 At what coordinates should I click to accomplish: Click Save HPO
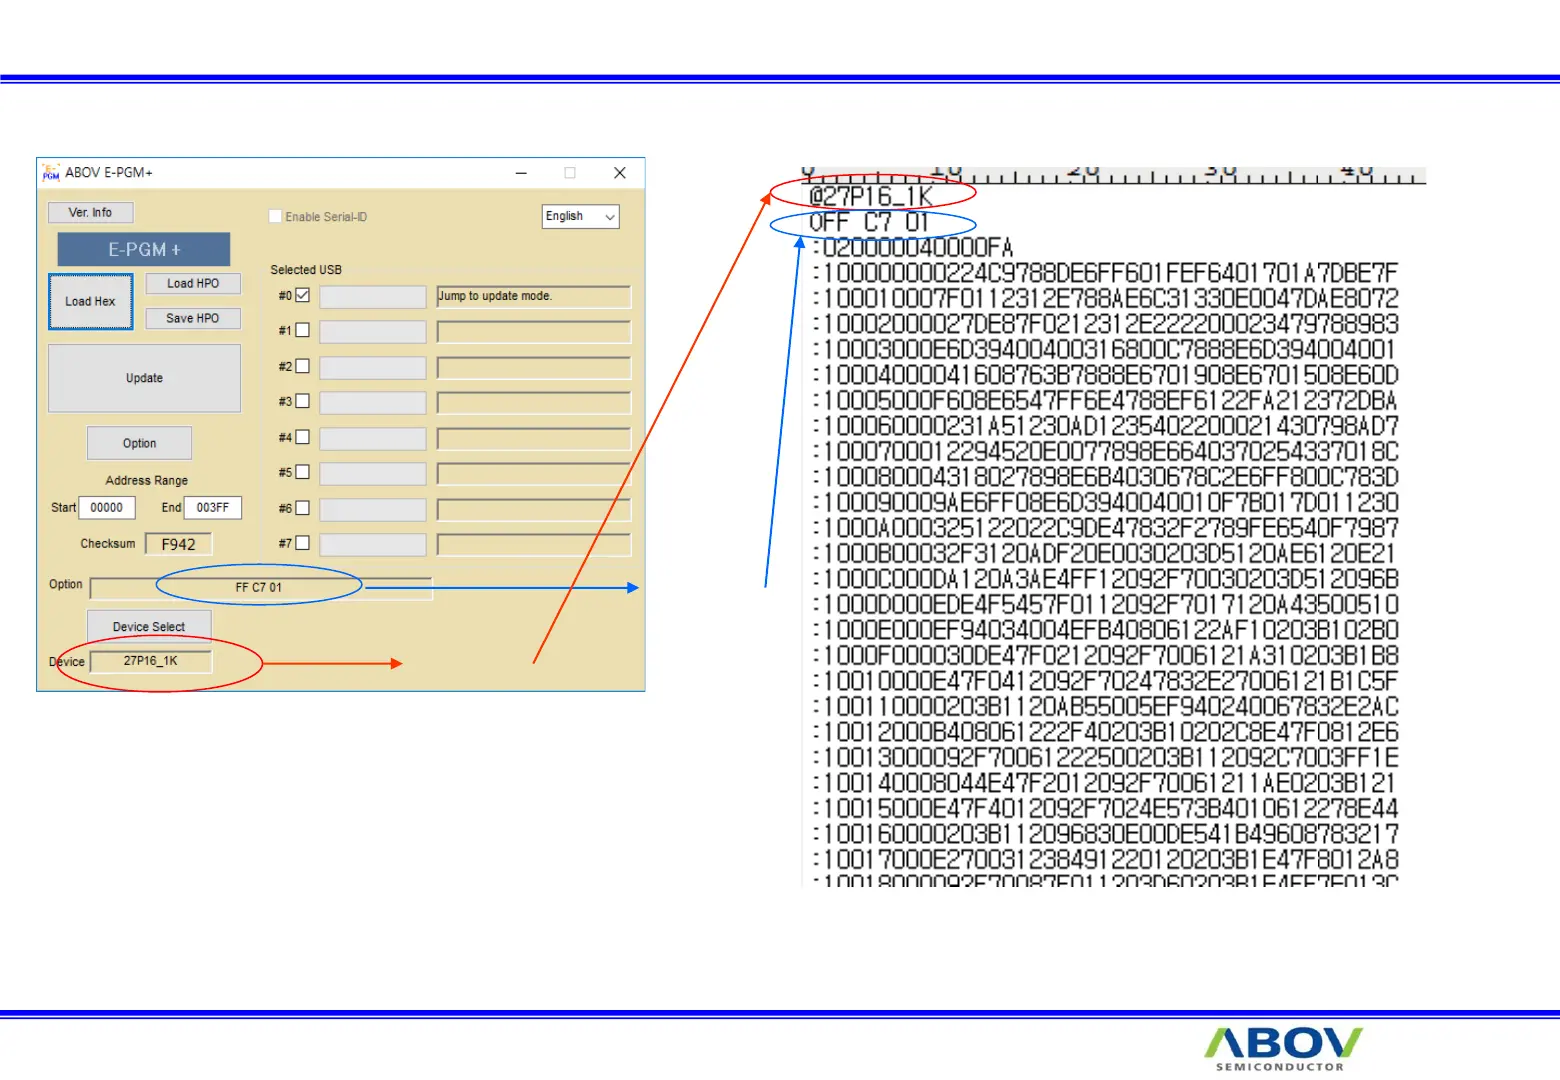point(193,318)
